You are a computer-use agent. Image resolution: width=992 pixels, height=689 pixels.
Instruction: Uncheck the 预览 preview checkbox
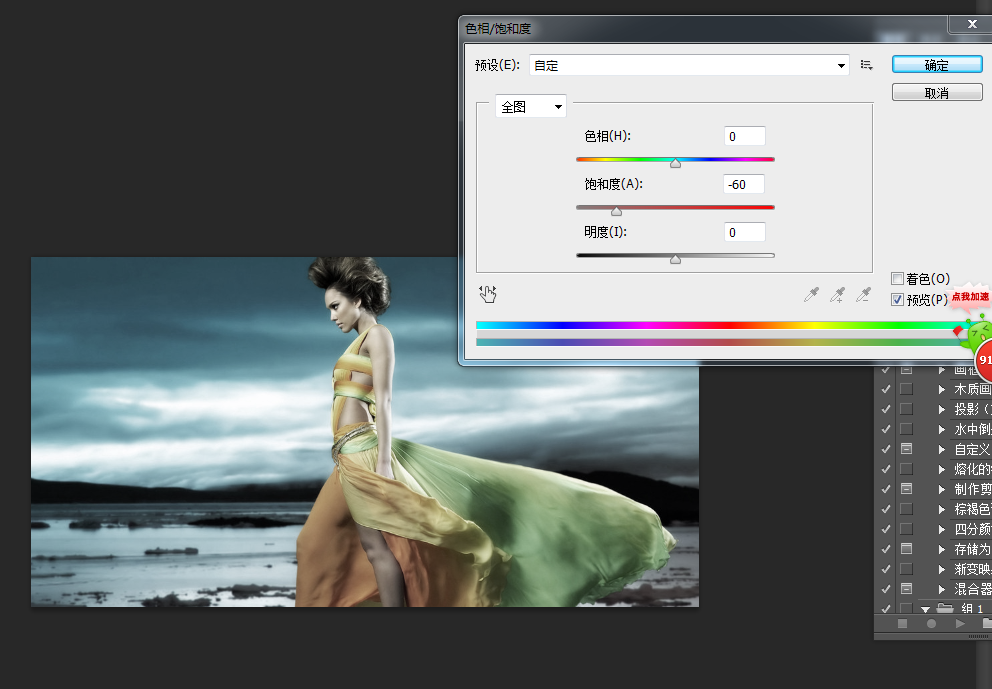pos(897,299)
